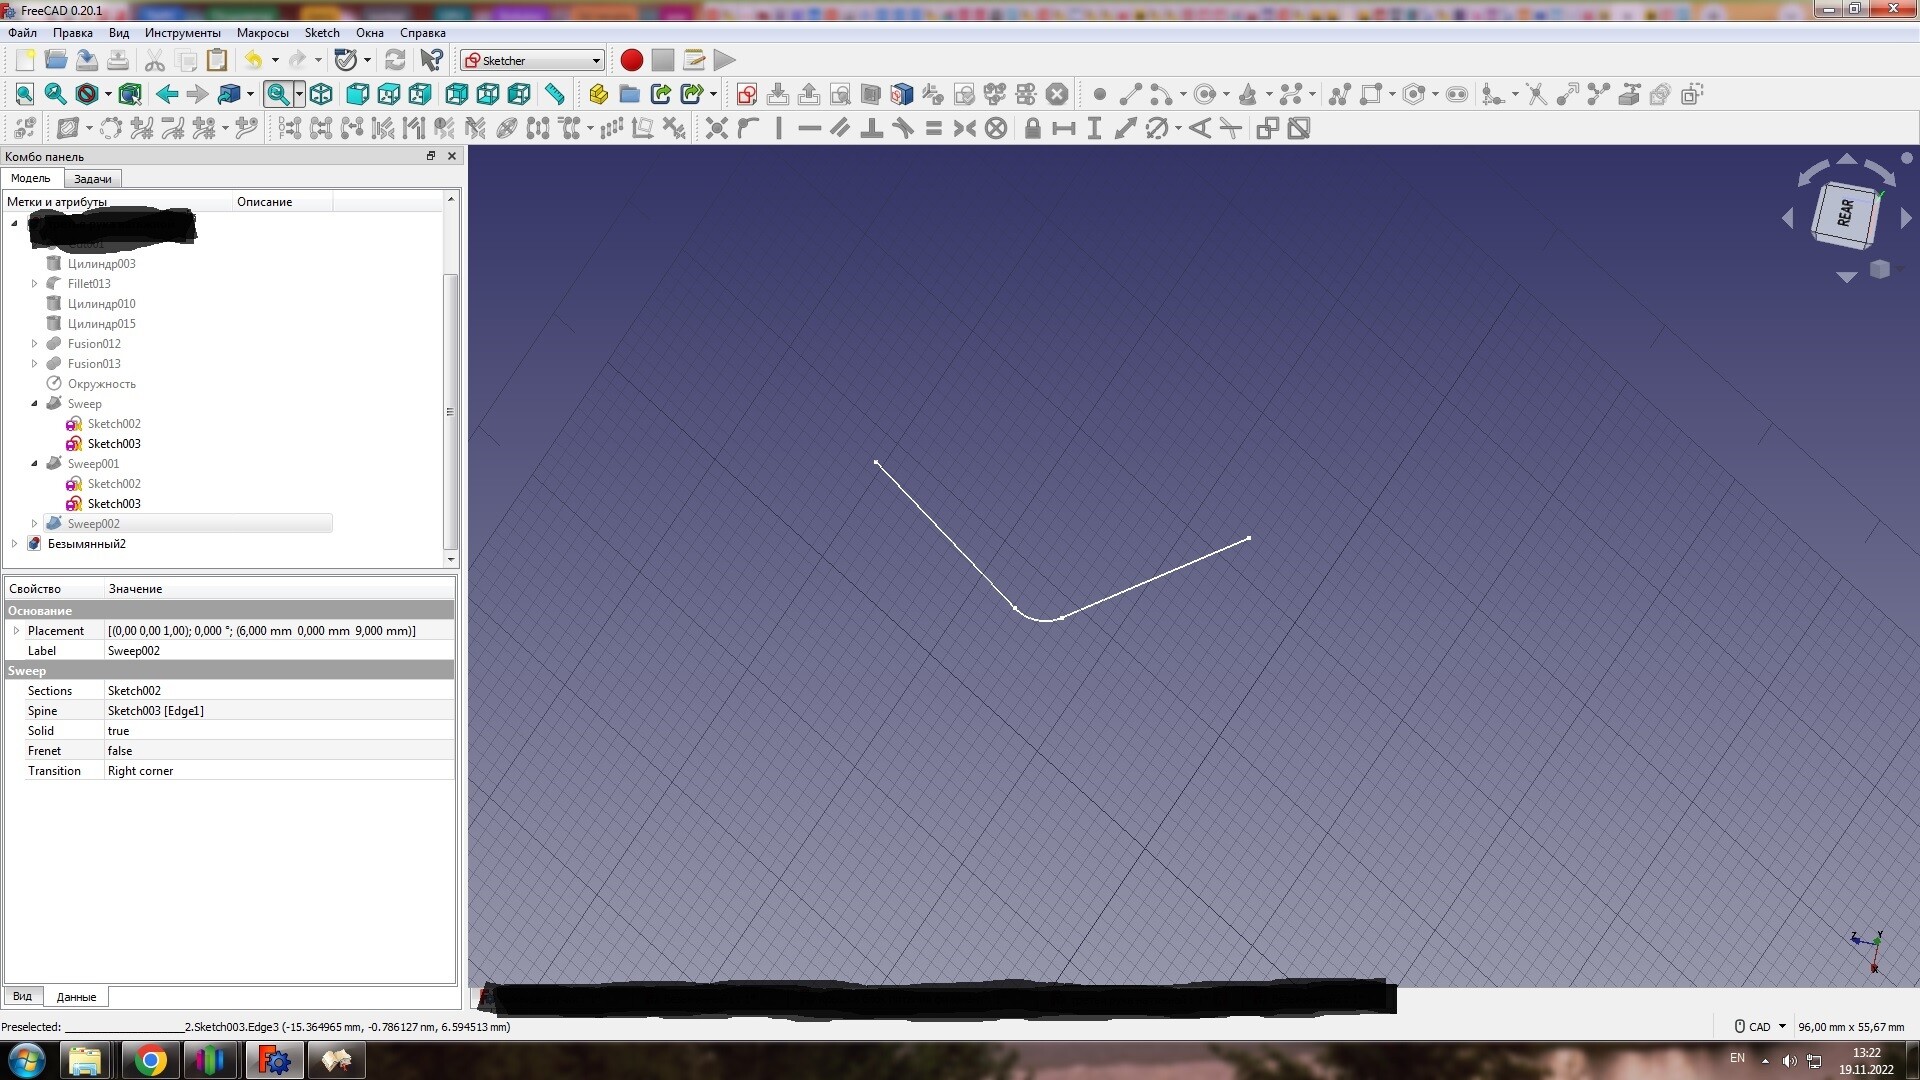The height and width of the screenshot is (1080, 1920).
Task: Click the Create sketch icon
Action: coord(746,94)
